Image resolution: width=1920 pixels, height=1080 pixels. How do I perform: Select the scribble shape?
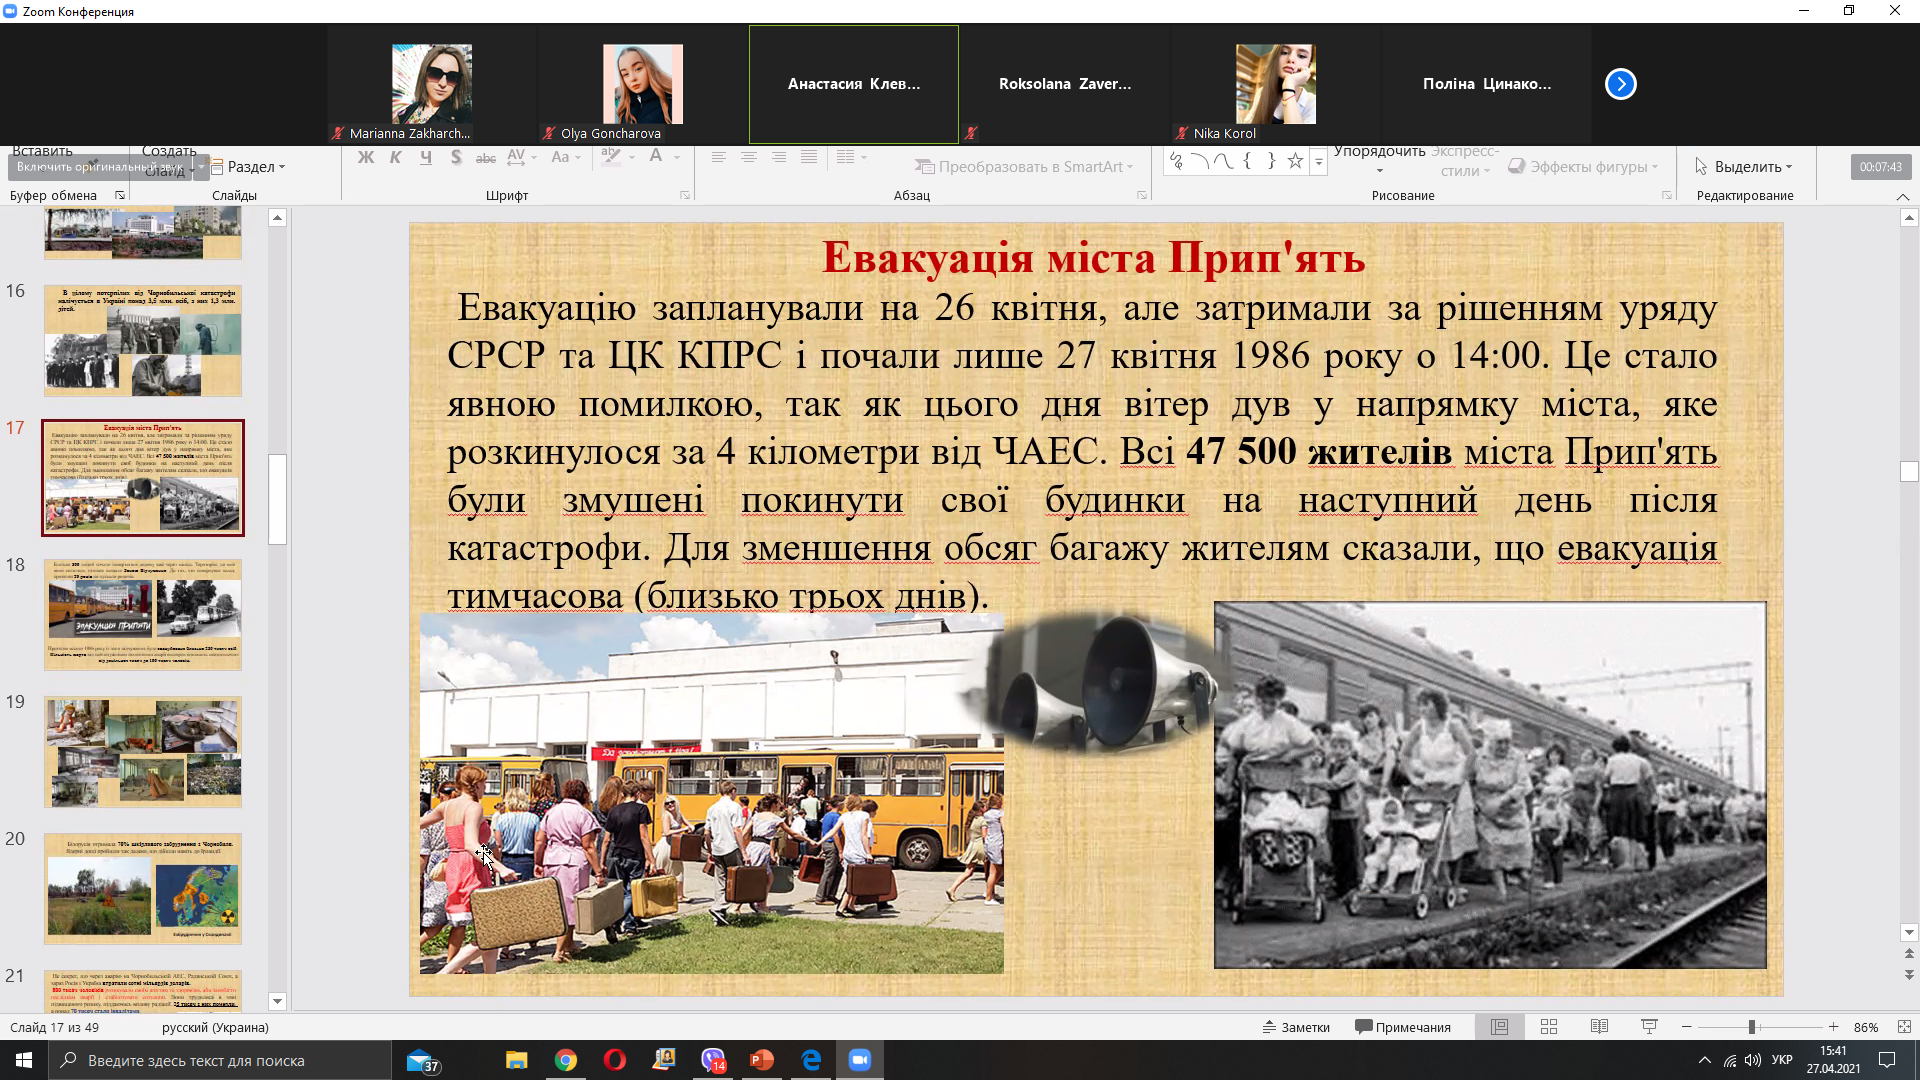[1176, 160]
